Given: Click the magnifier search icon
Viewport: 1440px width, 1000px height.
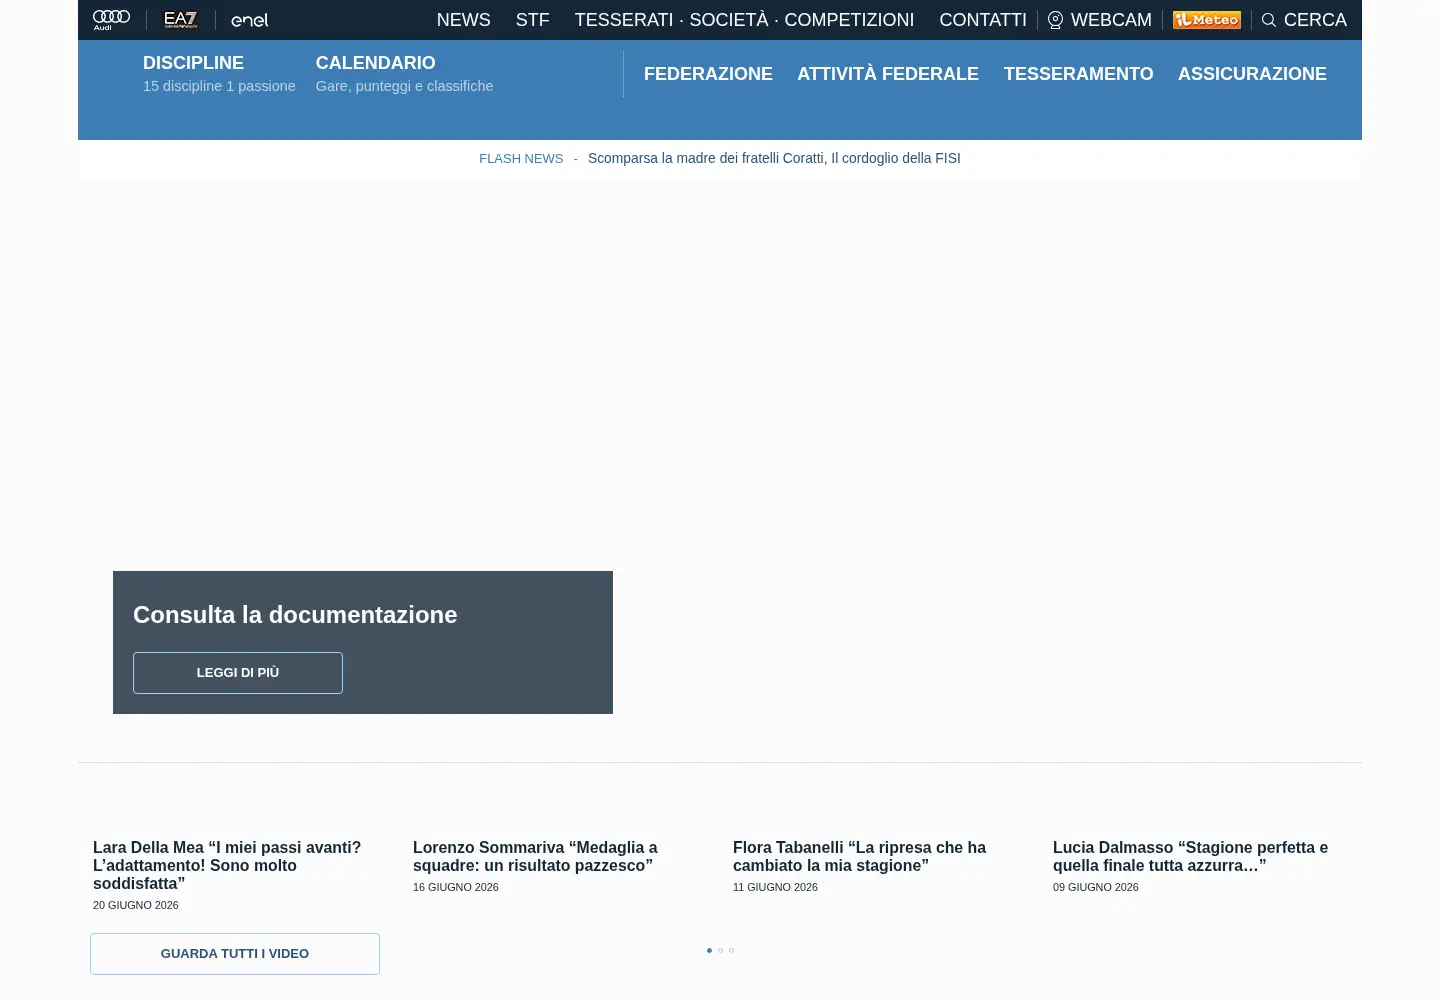Looking at the screenshot, I should [x=1269, y=20].
